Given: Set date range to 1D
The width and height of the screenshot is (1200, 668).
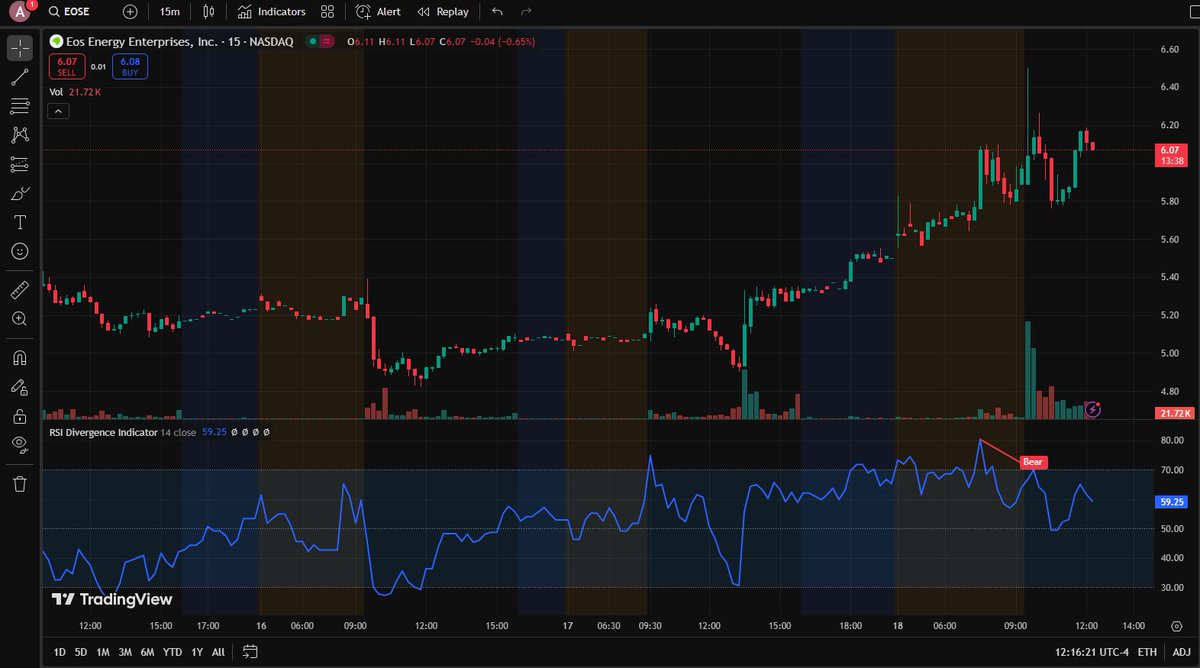Looking at the screenshot, I should [x=59, y=652].
